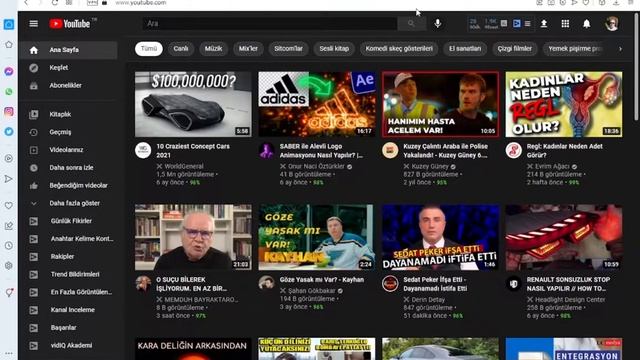Image resolution: width=640 pixels, height=360 pixels.
Task: Open the YouTube hamburger guide menu
Action: tap(33, 24)
